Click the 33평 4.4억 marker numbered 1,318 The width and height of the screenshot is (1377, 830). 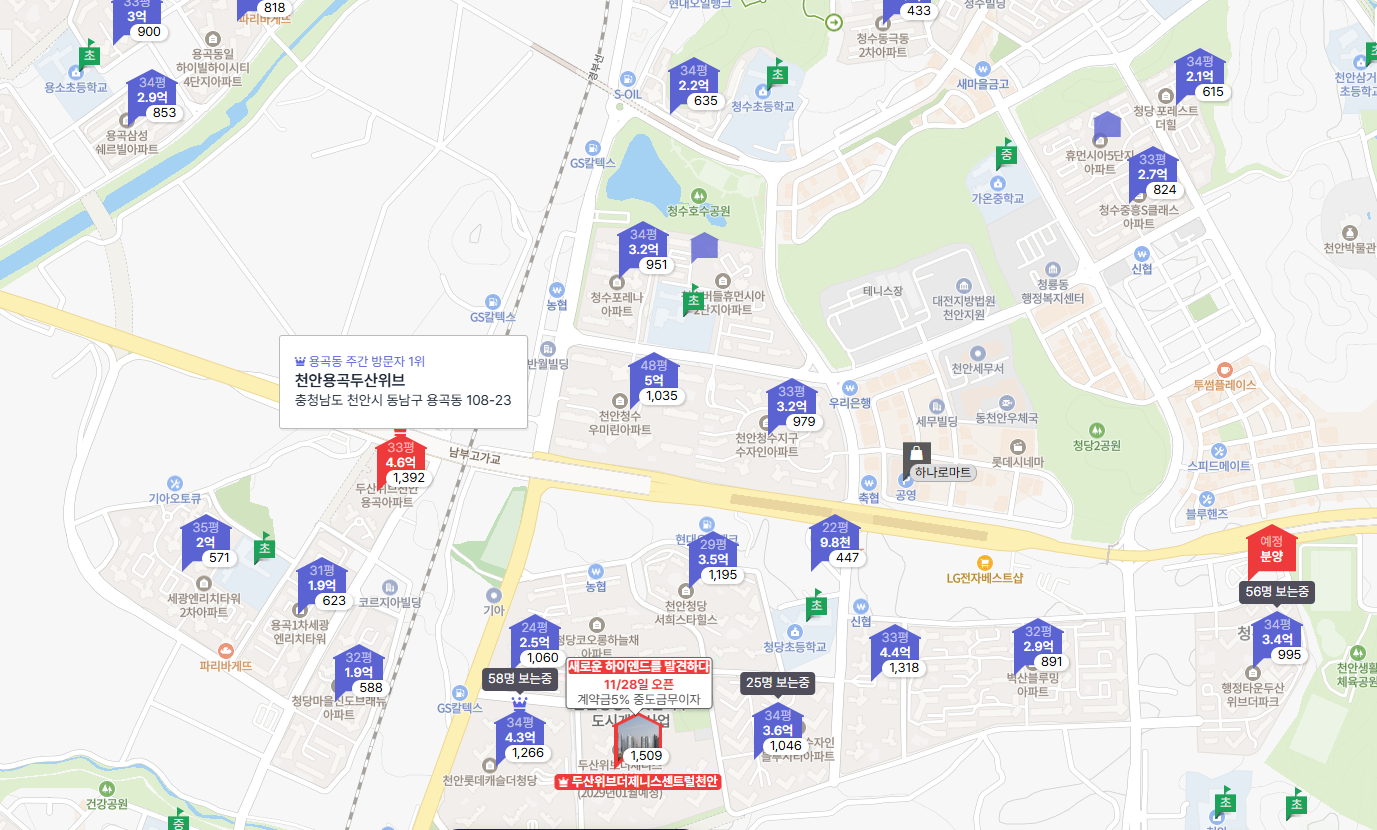tap(895, 653)
